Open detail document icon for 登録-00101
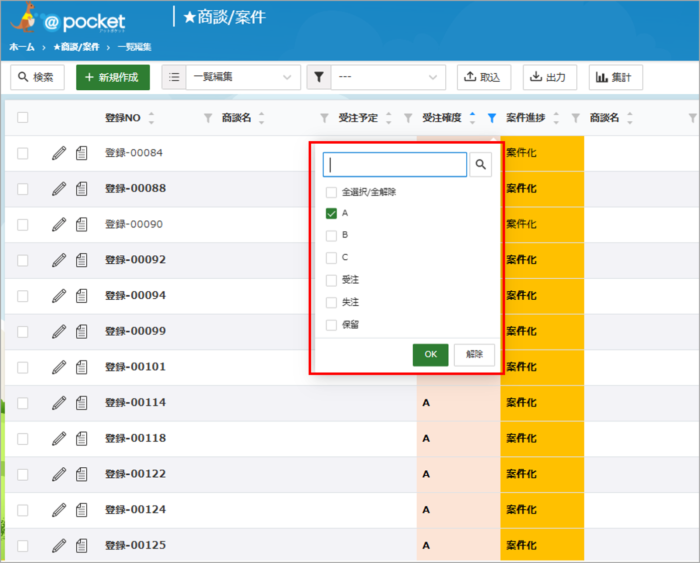This screenshot has width=700, height=563. [81, 367]
